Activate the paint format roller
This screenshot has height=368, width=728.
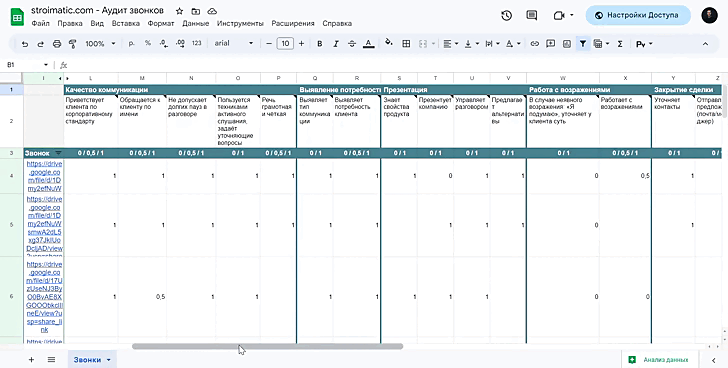tap(72, 44)
